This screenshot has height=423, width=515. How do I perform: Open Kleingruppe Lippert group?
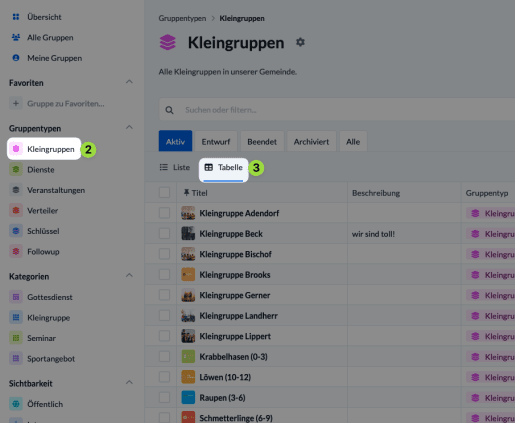click(235, 336)
